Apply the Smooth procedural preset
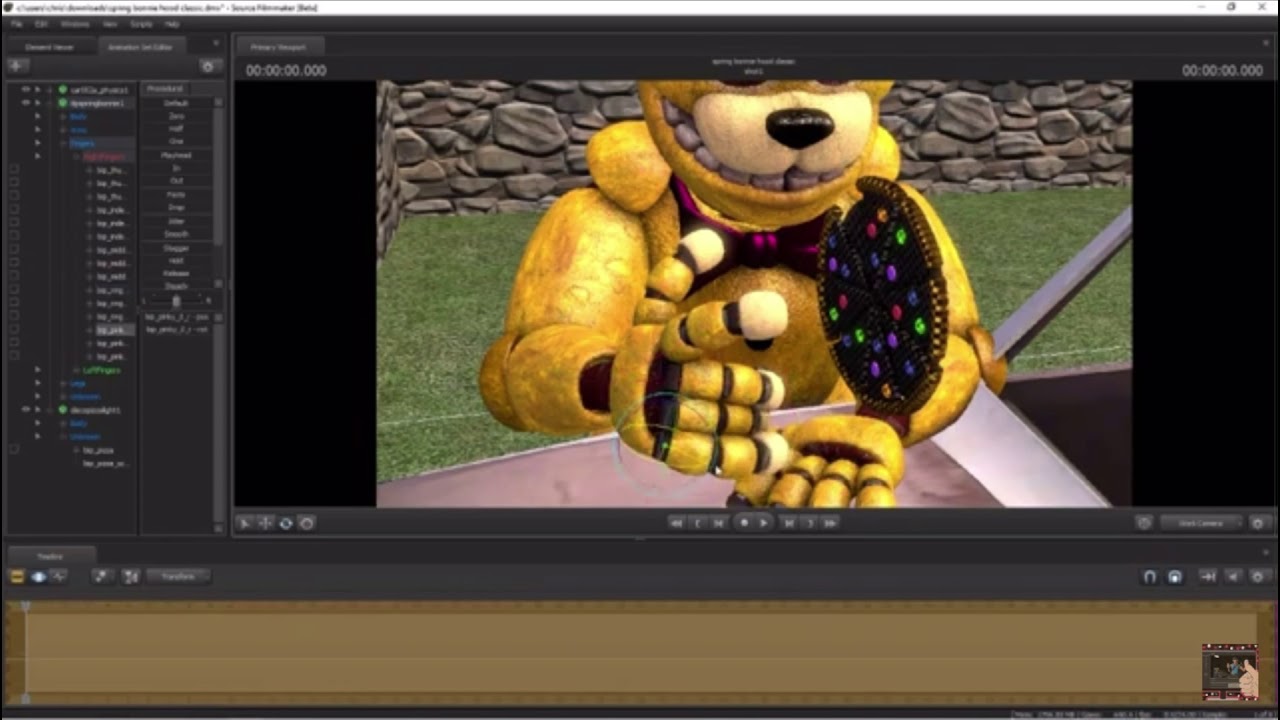Viewport: 1280px width, 720px height. click(176, 234)
